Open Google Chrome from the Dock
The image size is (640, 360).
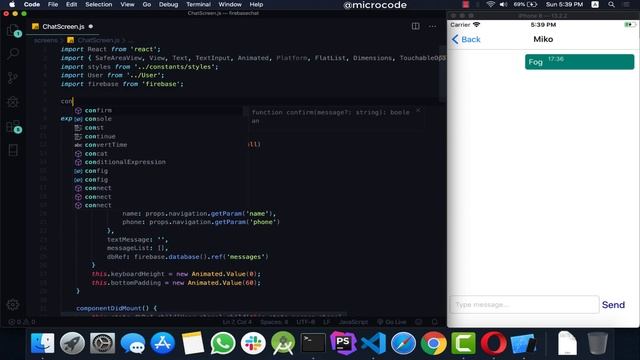tap(433, 343)
